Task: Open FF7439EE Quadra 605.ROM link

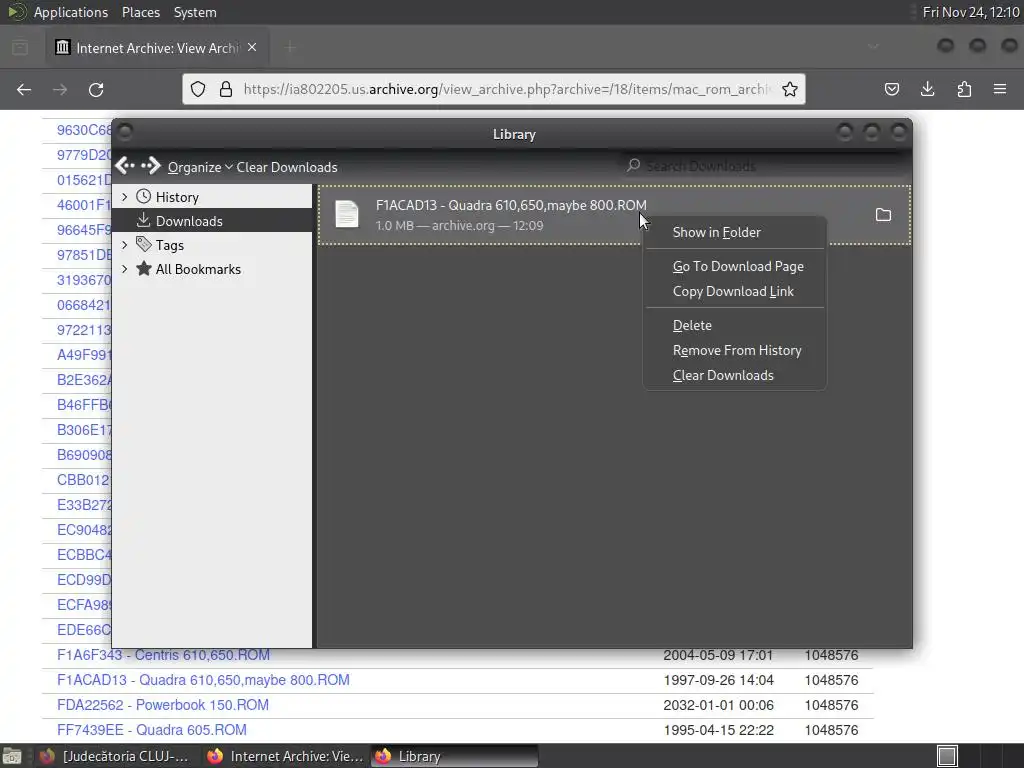Action: 152,729
